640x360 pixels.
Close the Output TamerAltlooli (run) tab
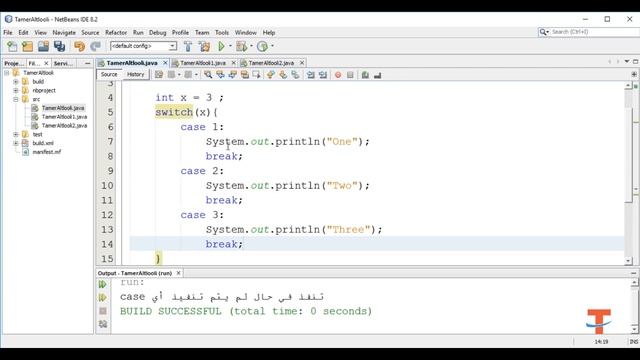(178, 273)
